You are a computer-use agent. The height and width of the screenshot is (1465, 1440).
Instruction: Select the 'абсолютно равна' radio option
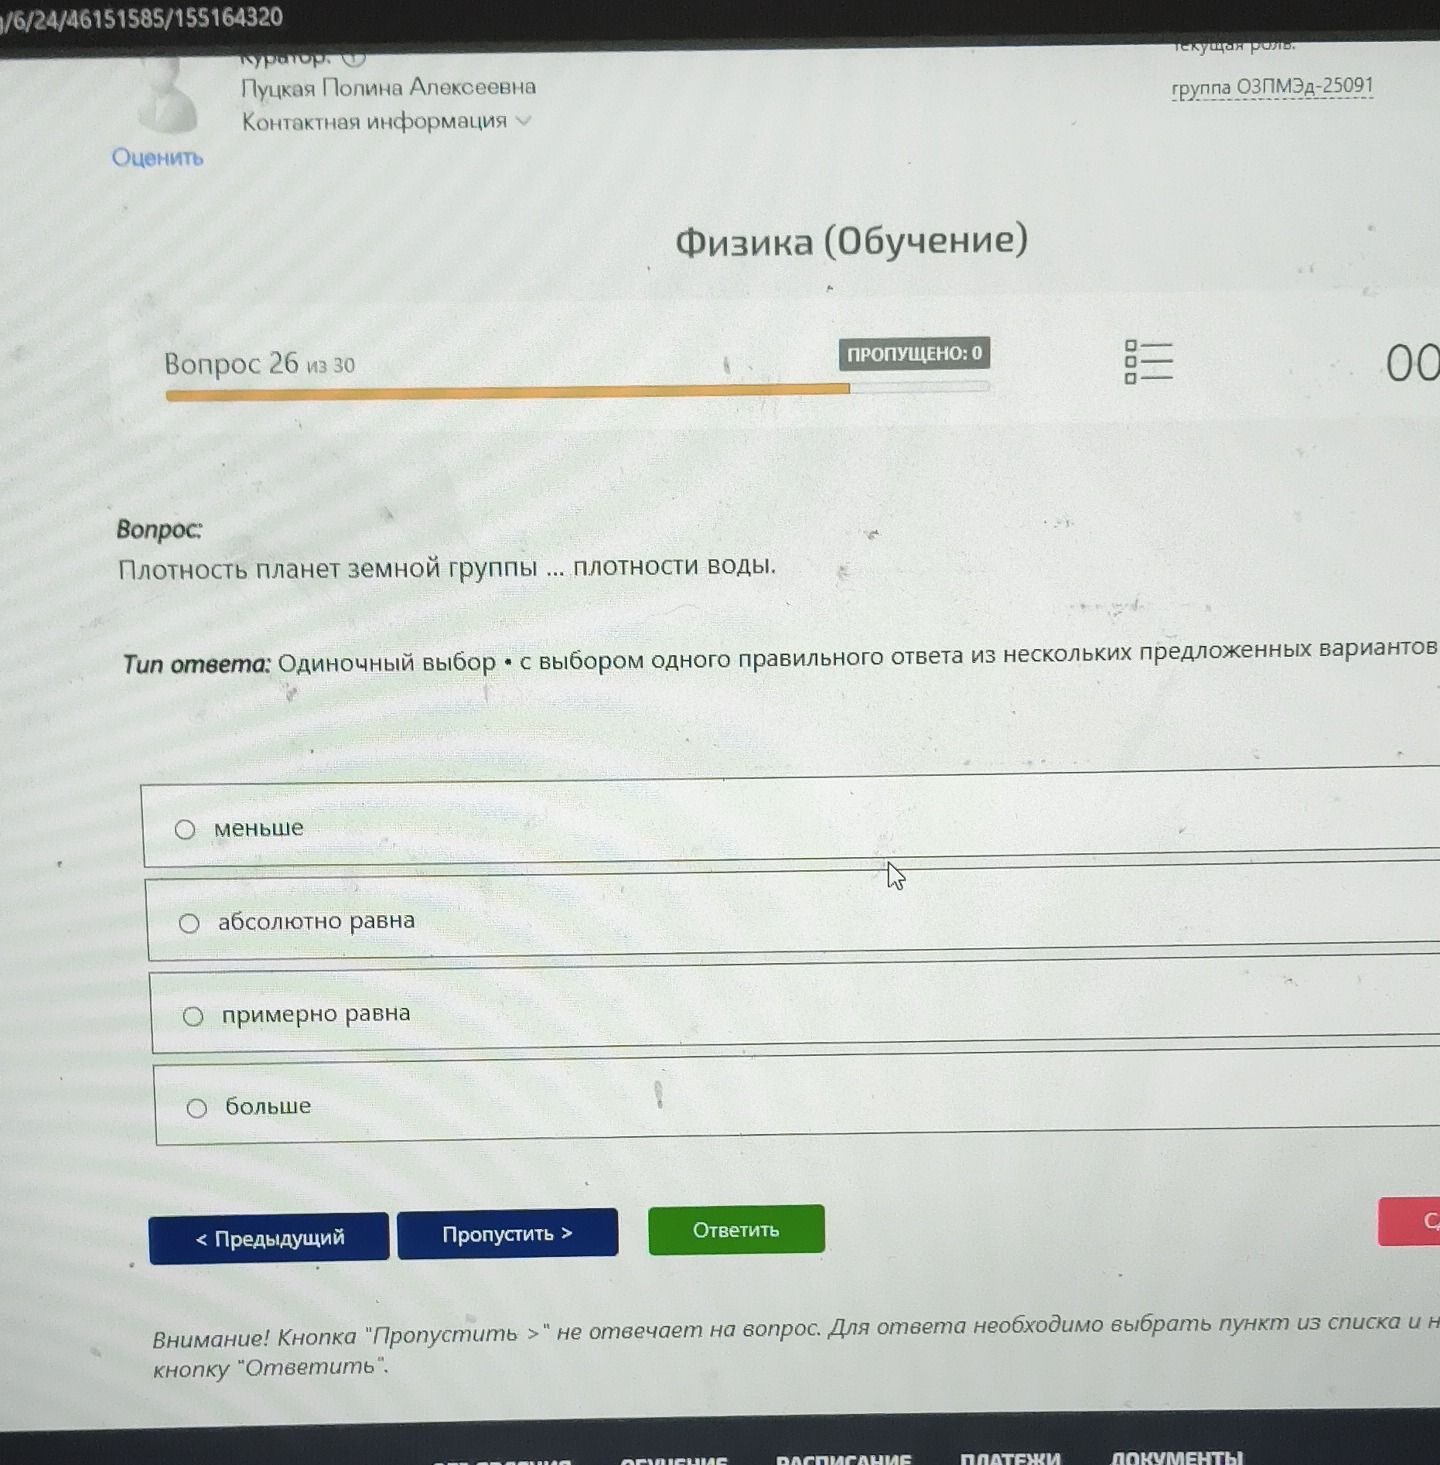coord(189,923)
